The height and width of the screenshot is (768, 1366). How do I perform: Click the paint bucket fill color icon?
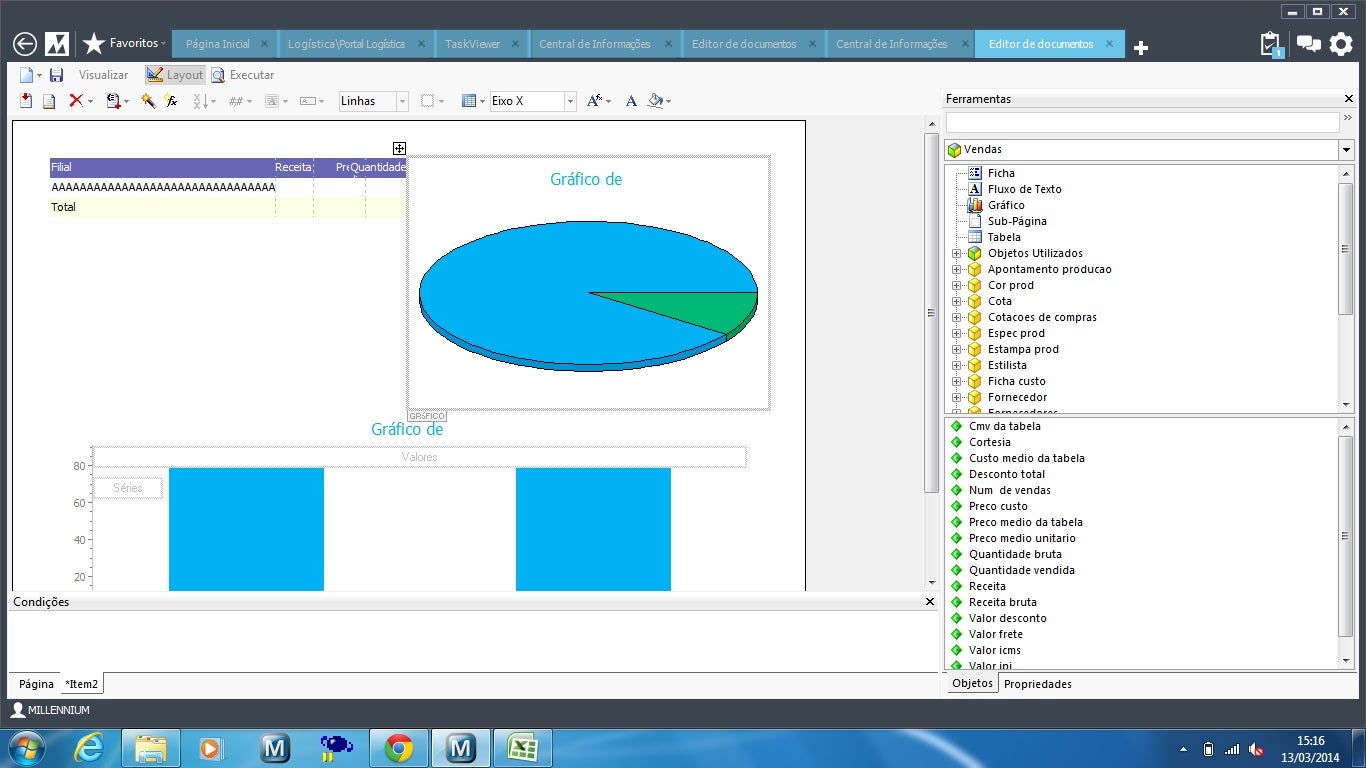click(x=655, y=101)
